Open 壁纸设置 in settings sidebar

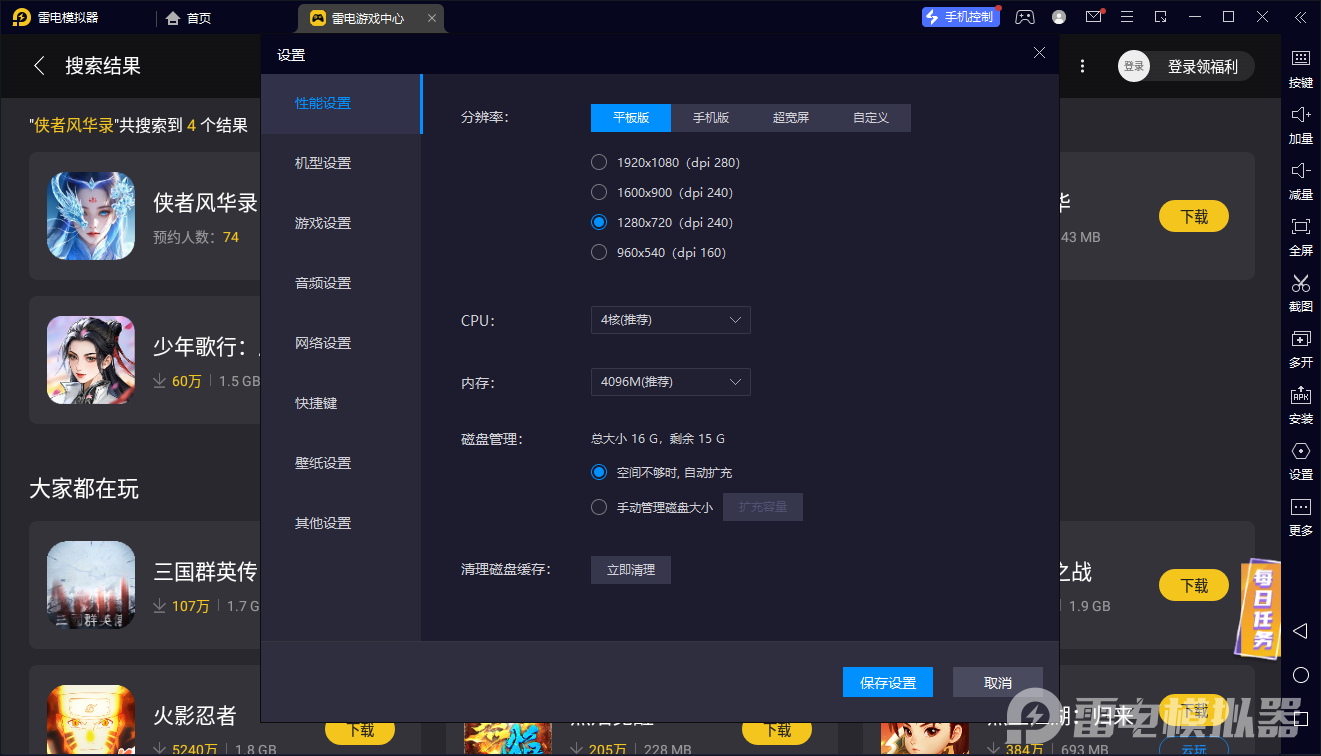341,464
